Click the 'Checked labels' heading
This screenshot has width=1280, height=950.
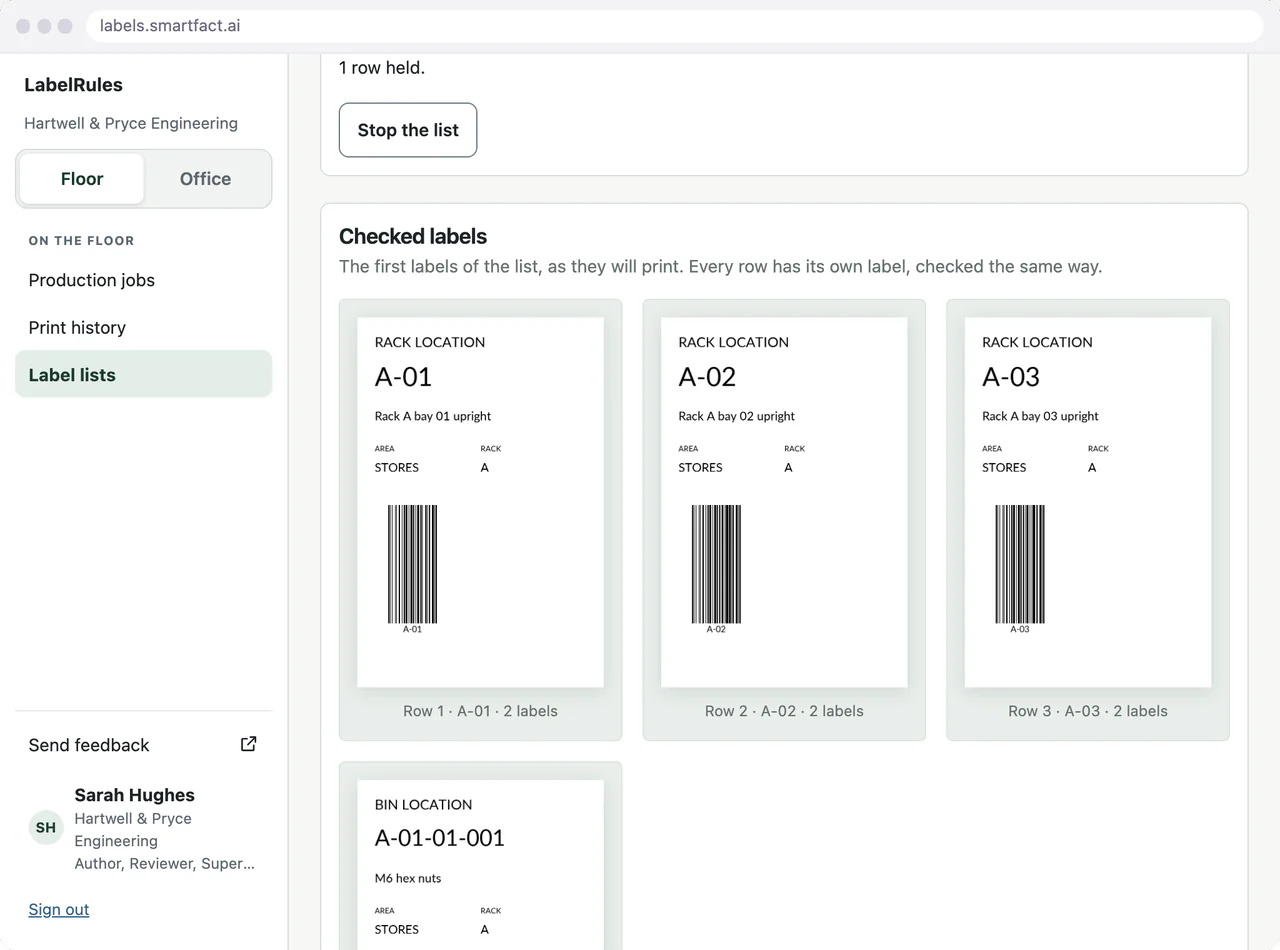tap(413, 236)
